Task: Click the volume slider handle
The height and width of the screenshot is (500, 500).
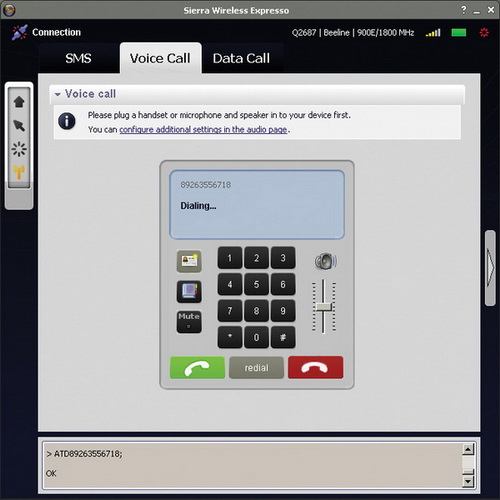Action: [324, 307]
